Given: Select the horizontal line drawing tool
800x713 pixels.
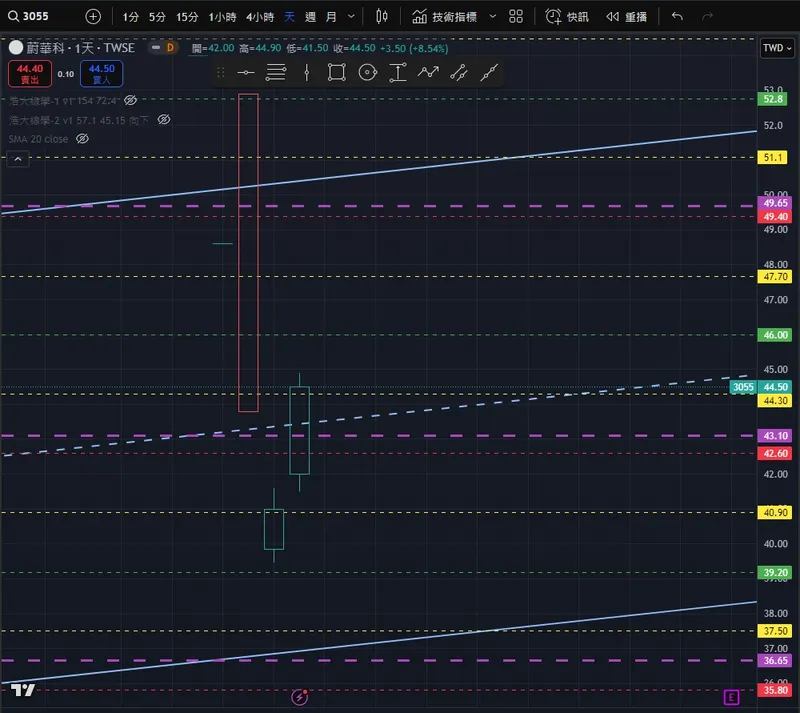Looking at the screenshot, I should point(246,71).
